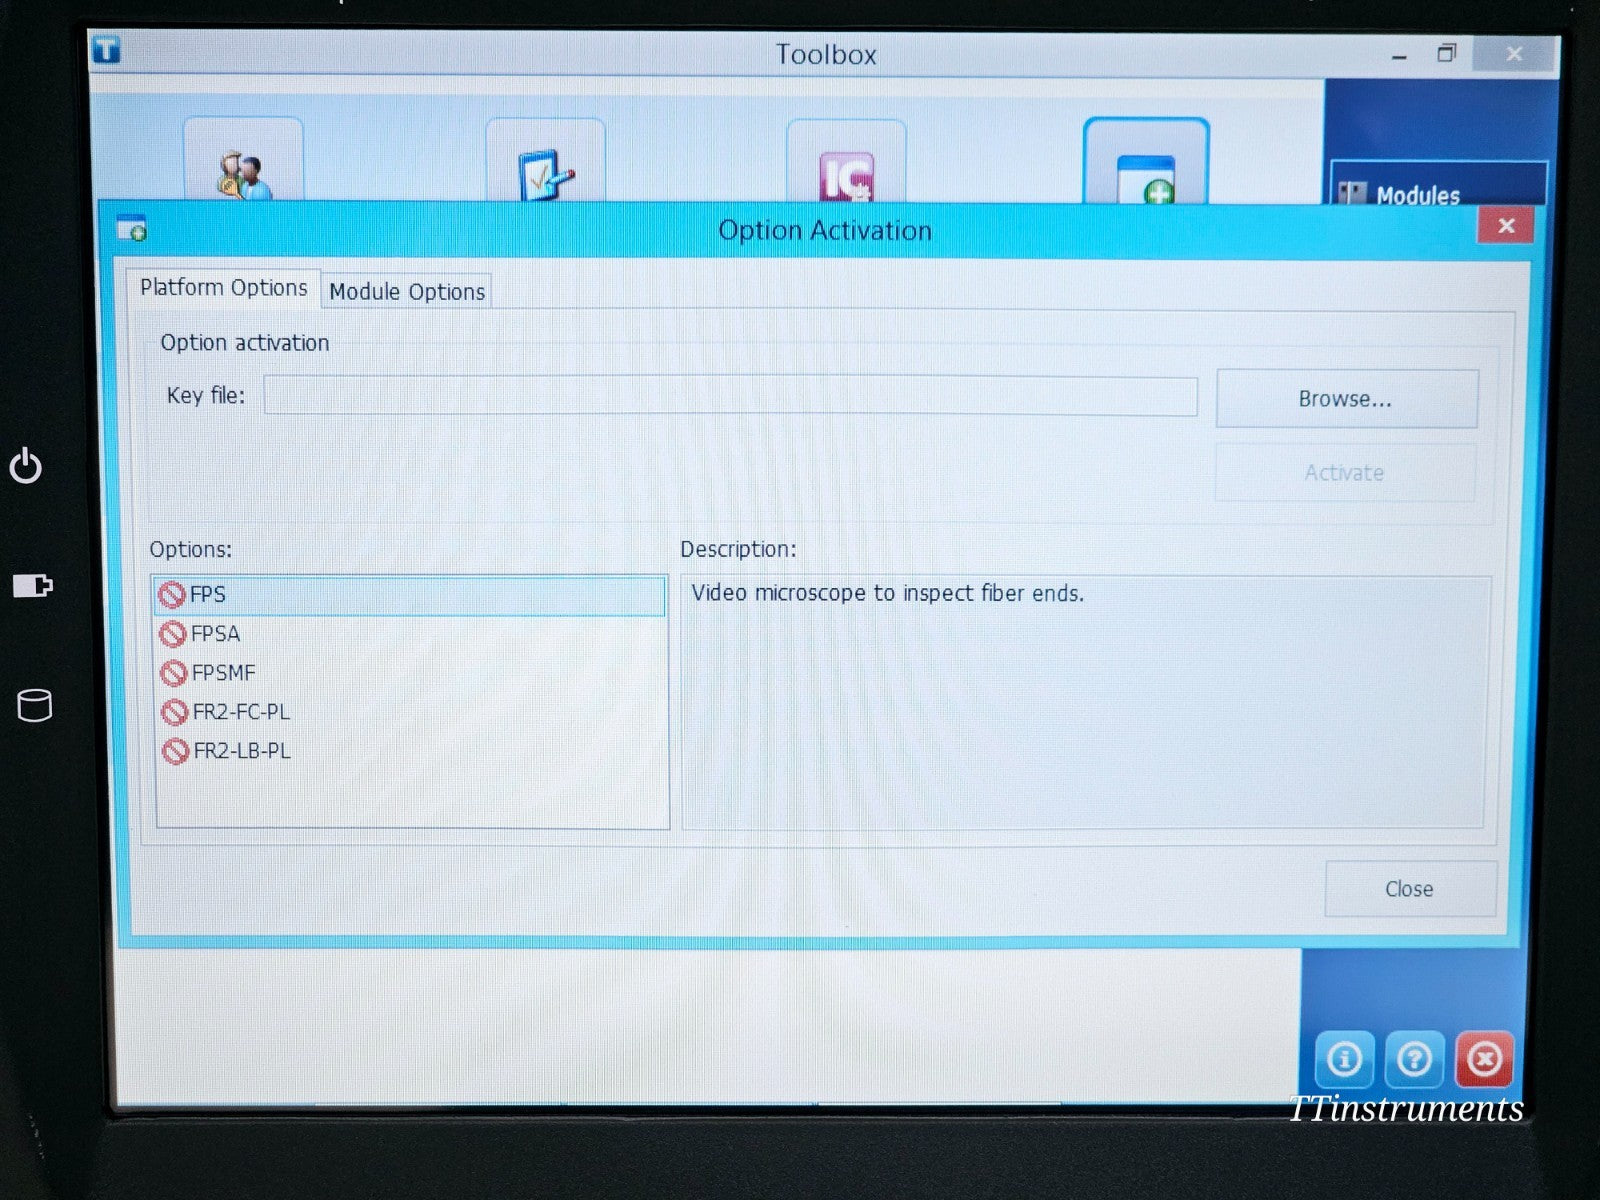The image size is (1600, 1200).
Task: Click the Close button in dialog
Action: pyautogui.click(x=1409, y=889)
